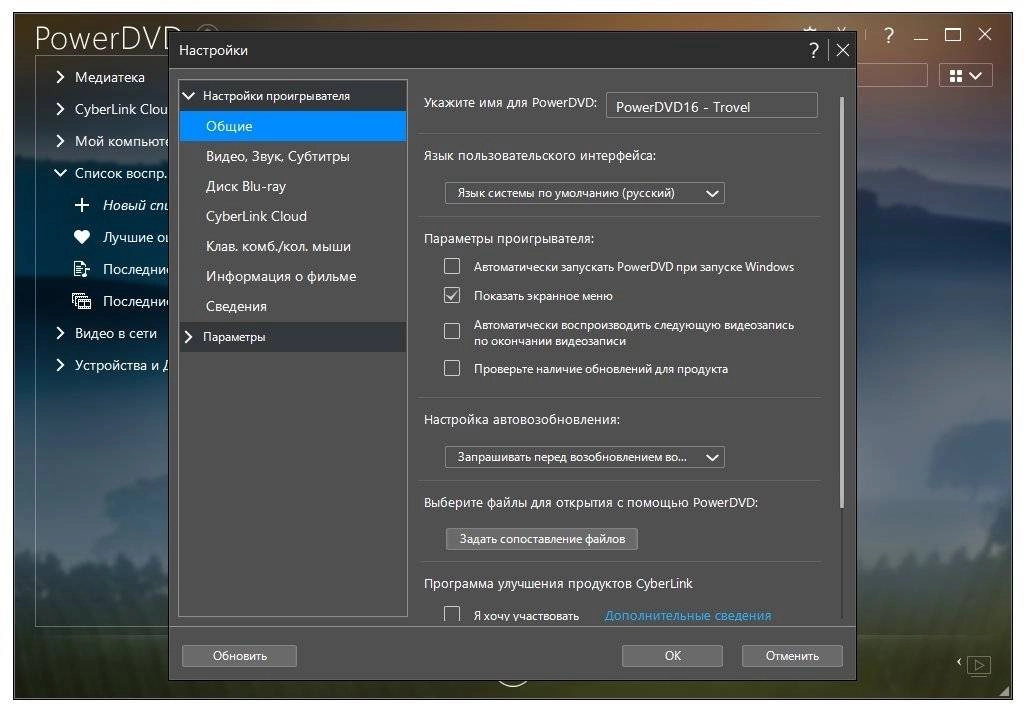Click the mini player icon at bottom right
Screen dimensions: 1030x719
click(x=979, y=665)
